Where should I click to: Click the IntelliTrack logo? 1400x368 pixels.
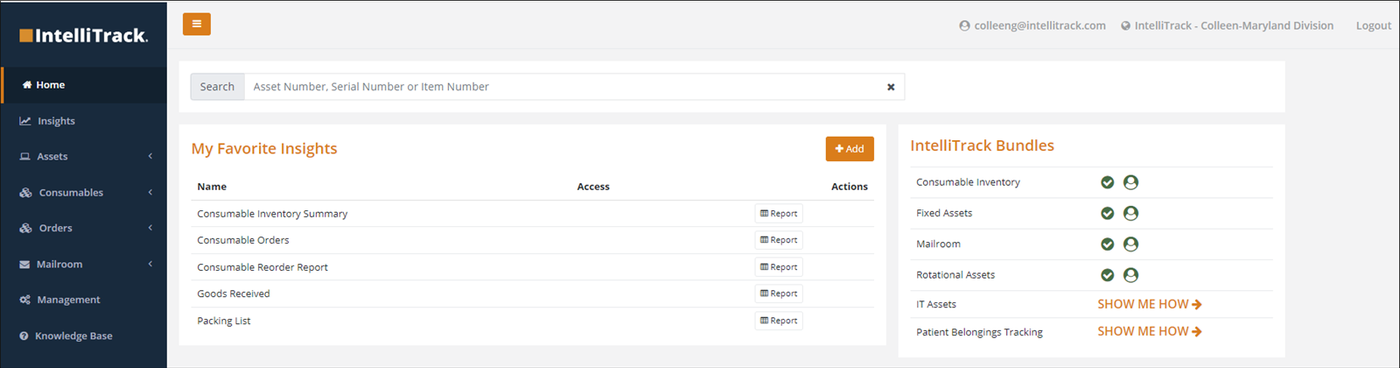84,36
